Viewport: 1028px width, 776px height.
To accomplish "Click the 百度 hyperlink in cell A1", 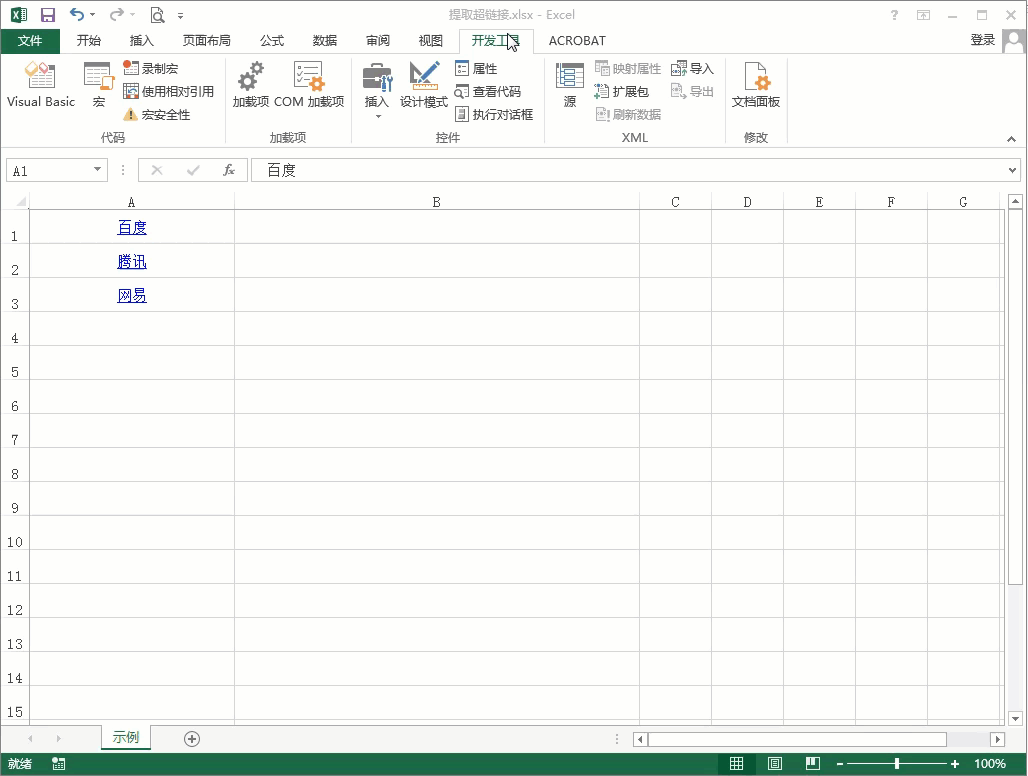I will tap(132, 228).
